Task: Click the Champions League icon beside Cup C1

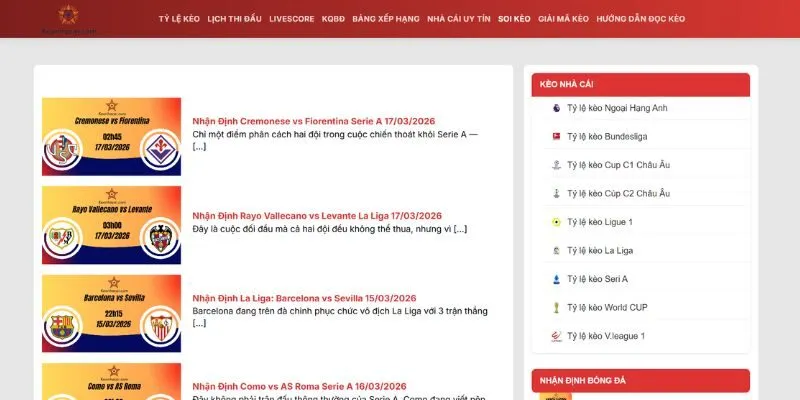Action: click(556, 165)
